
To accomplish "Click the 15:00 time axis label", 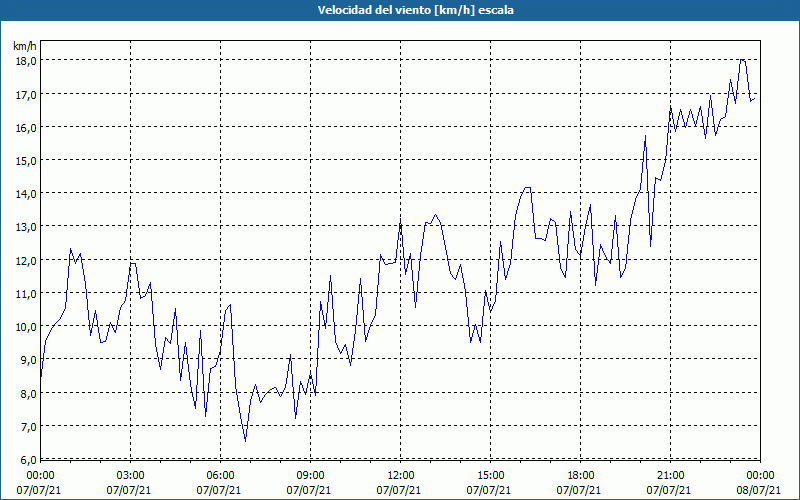I will tap(491, 476).
